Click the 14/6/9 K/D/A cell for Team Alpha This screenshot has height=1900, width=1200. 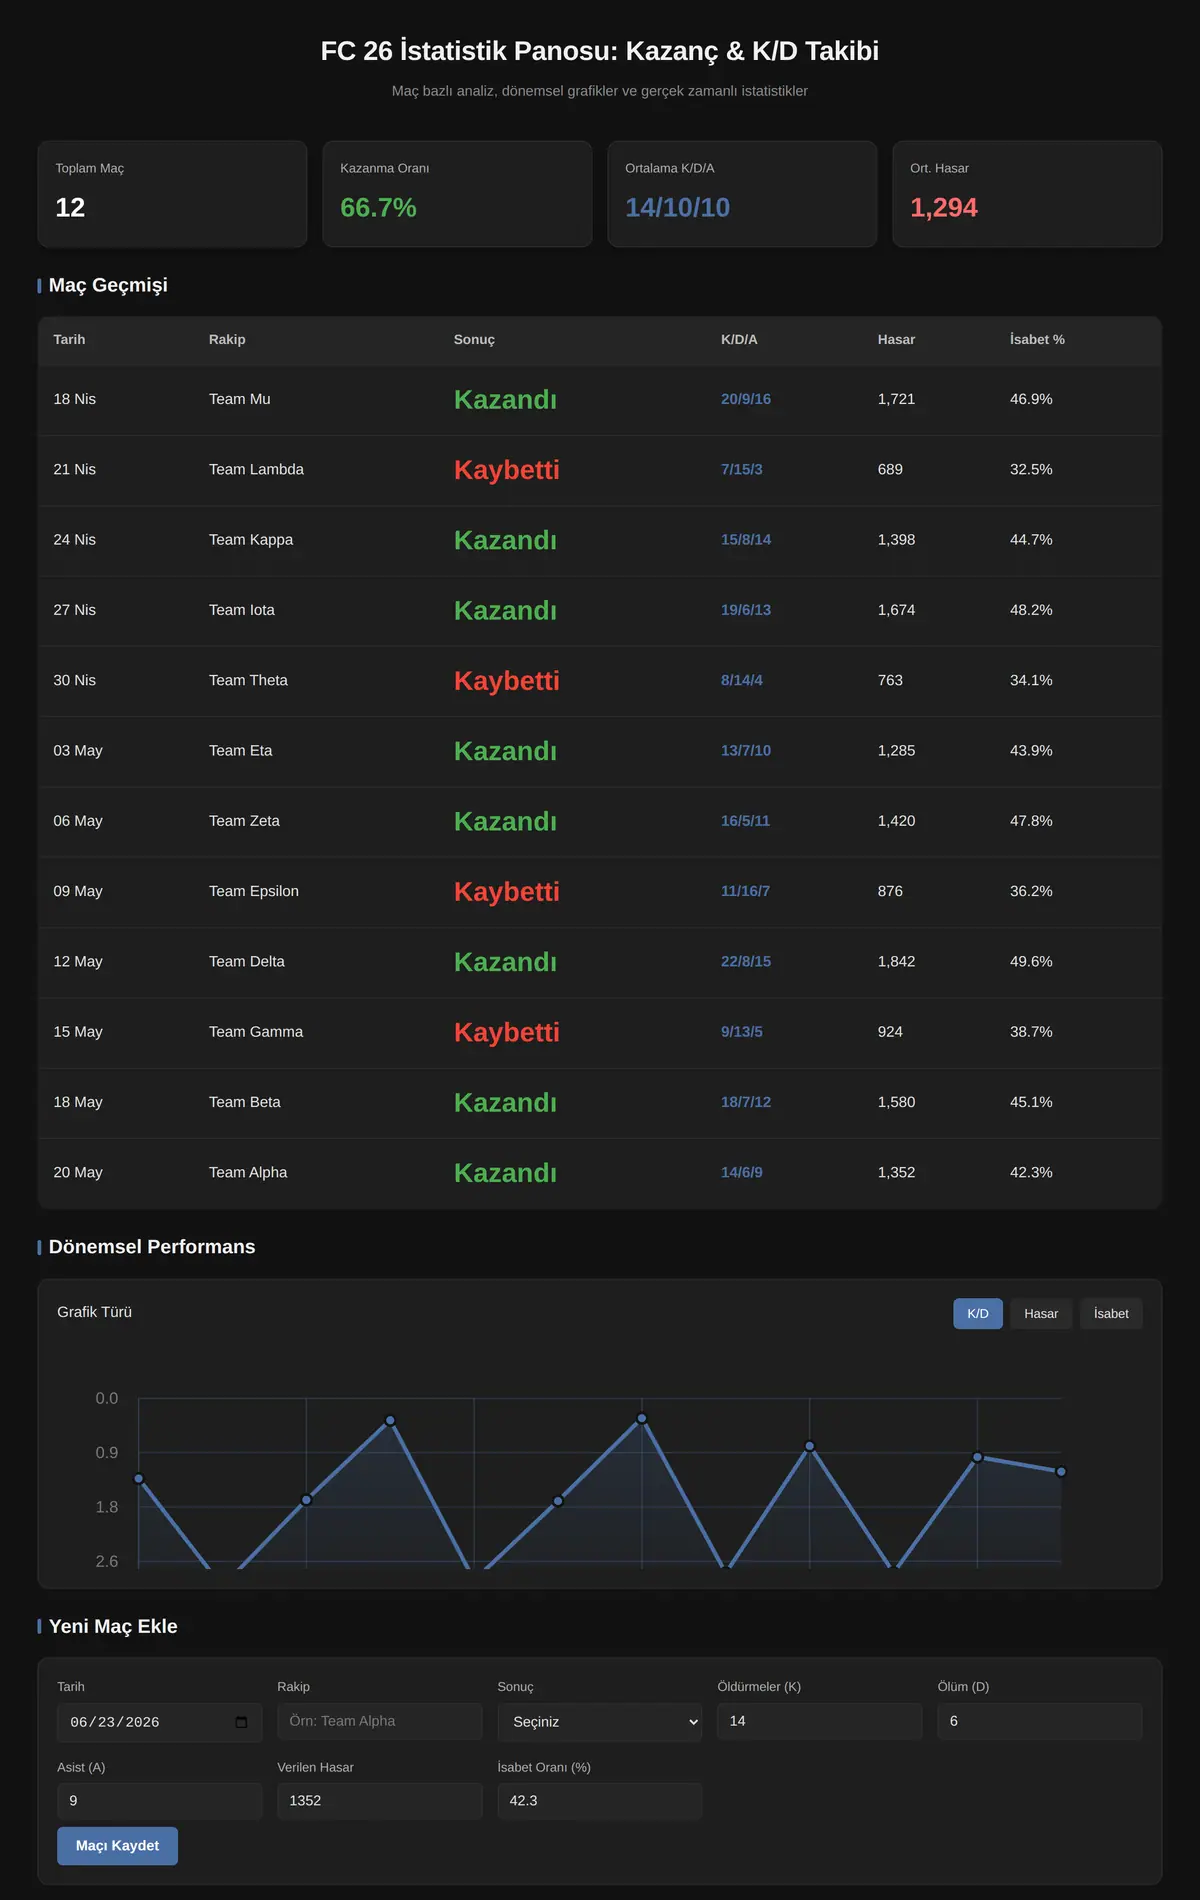(742, 1172)
